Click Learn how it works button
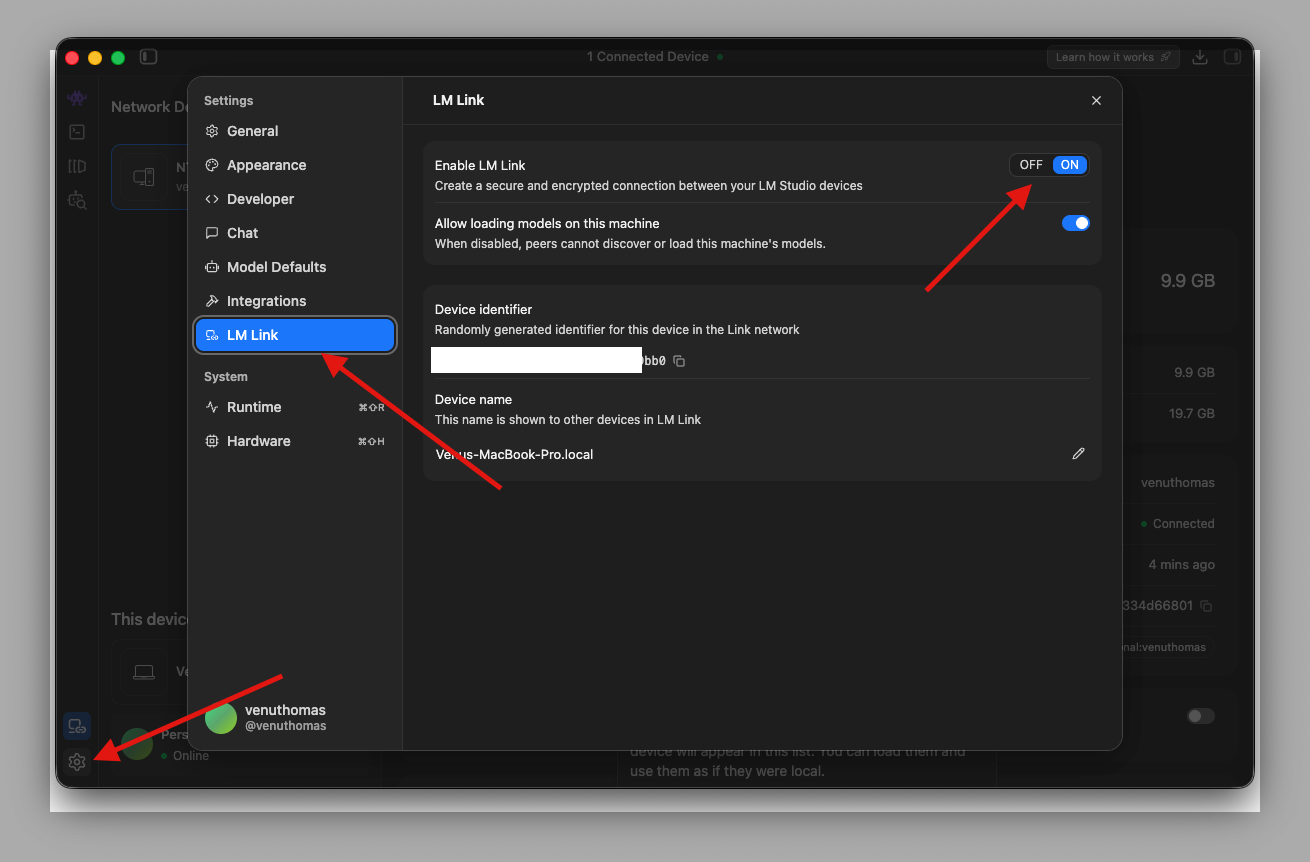The image size is (1310, 862). click(x=1113, y=57)
